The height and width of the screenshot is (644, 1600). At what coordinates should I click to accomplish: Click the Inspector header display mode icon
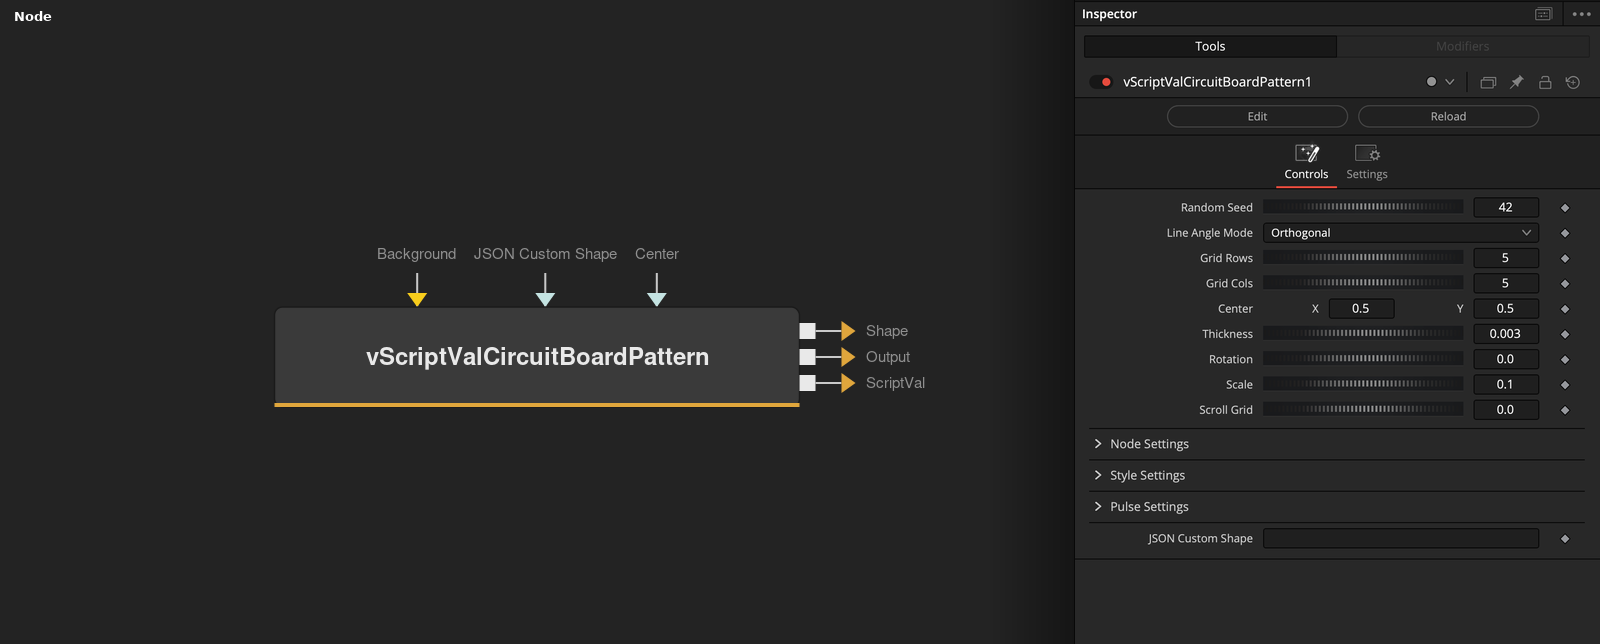pos(1543,14)
